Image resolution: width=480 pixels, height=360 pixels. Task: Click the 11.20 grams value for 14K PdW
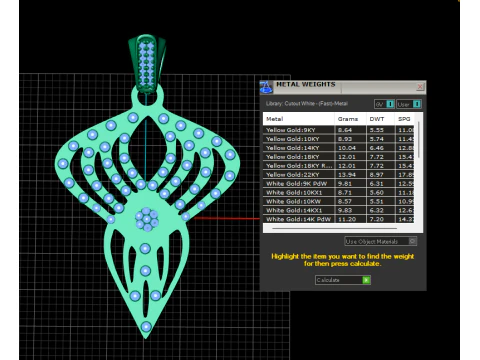(347, 219)
